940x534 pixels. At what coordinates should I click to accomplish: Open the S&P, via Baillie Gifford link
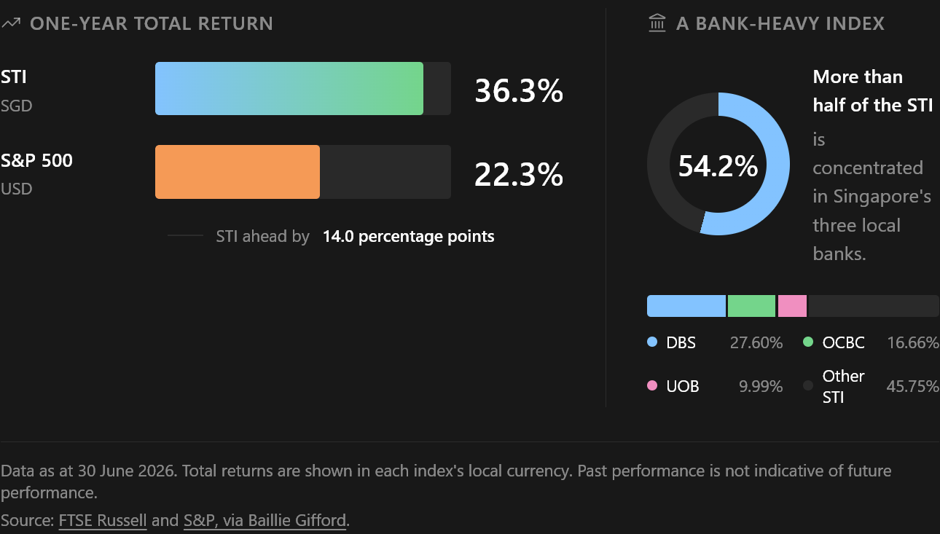coord(265,520)
